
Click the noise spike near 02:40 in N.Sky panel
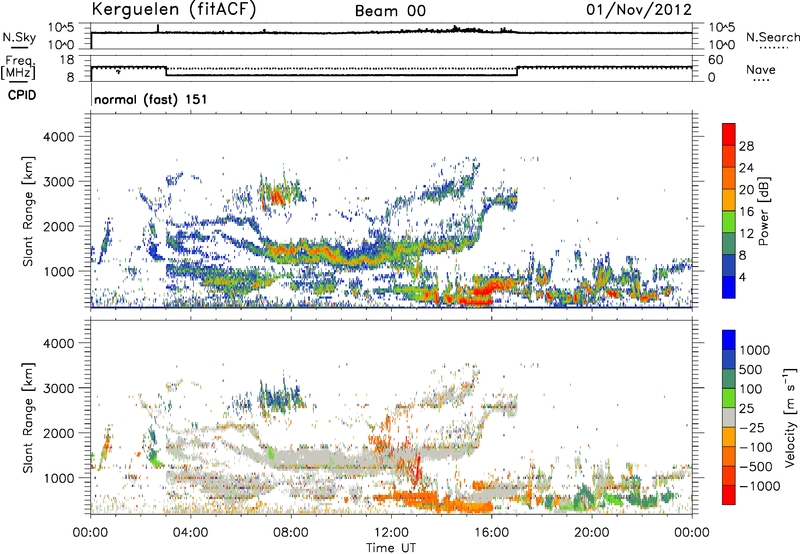(158, 28)
